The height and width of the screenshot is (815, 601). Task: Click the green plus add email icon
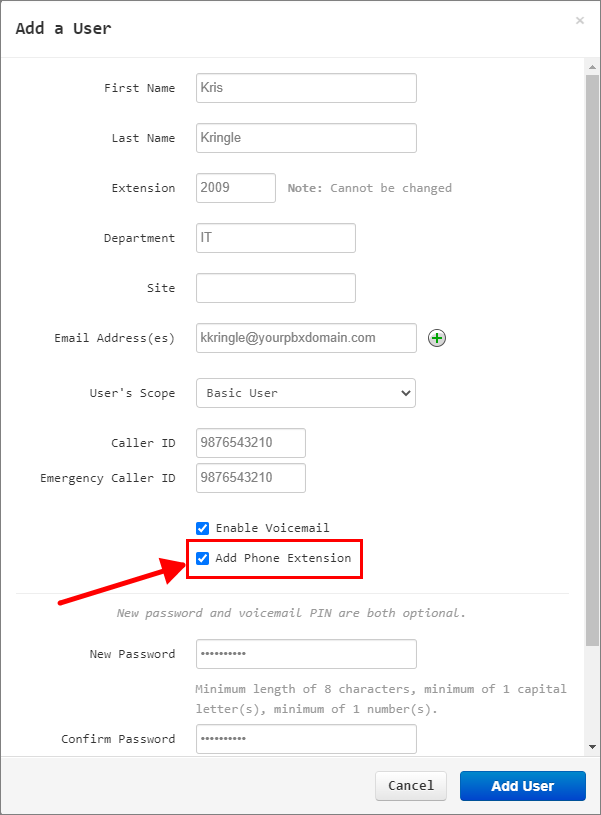click(x=437, y=338)
